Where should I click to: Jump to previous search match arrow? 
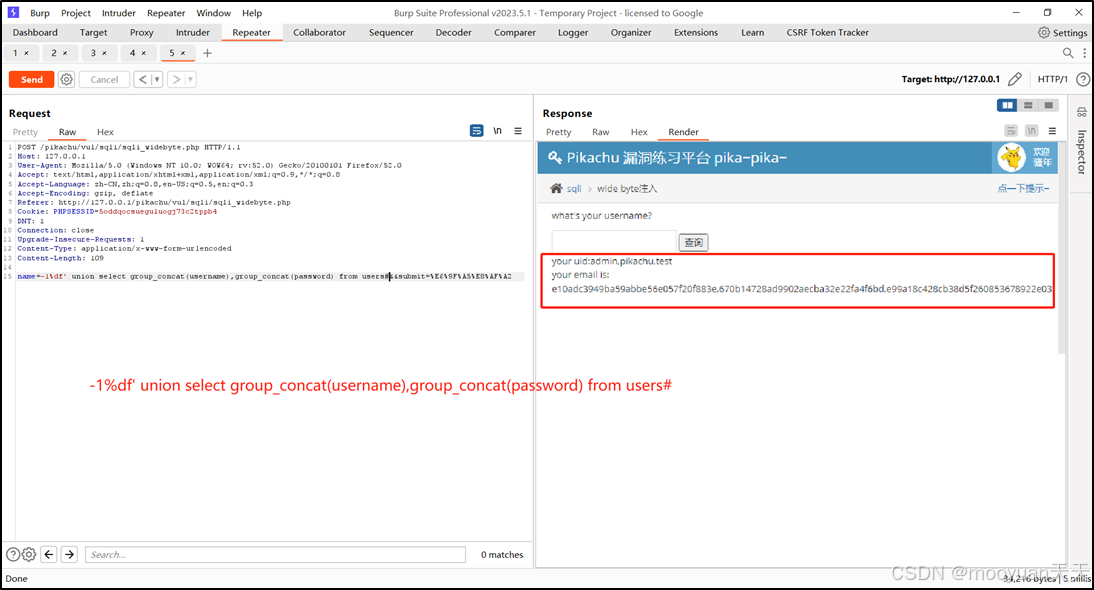(x=49, y=554)
